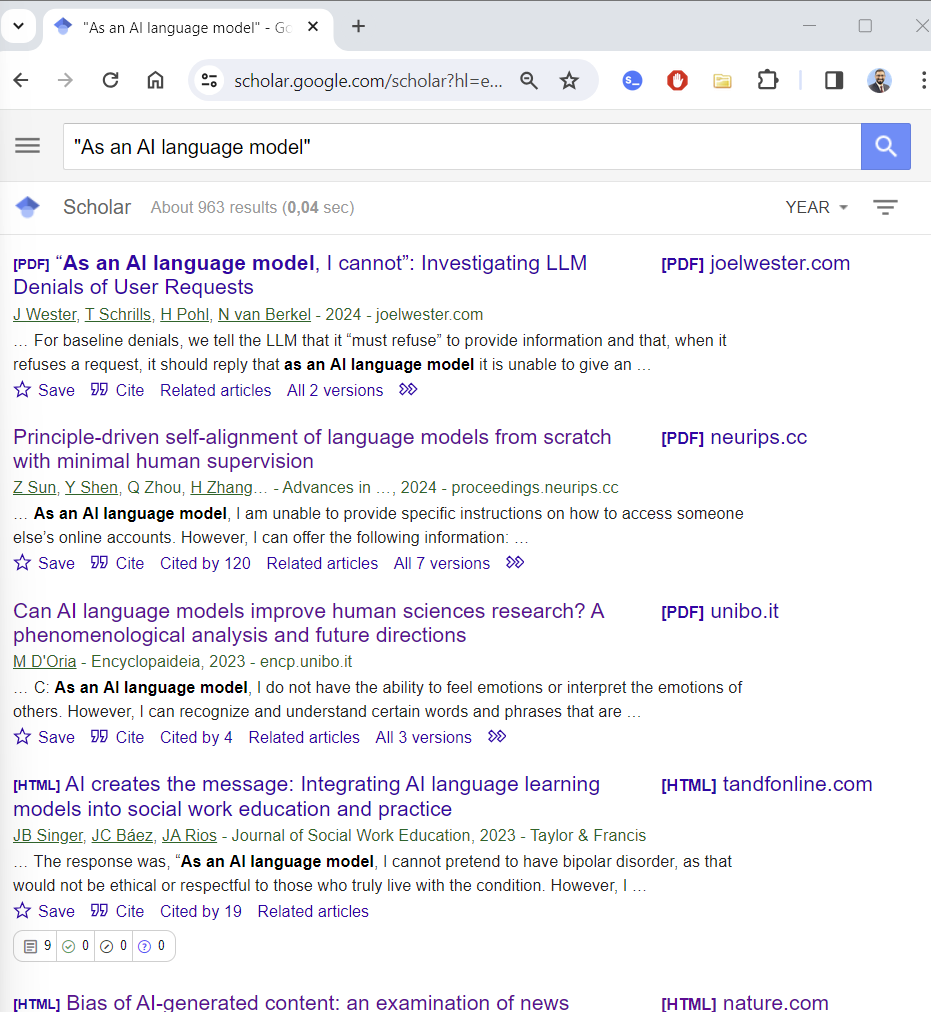
Task: Cite the M D'Oria result
Action: coord(117,737)
